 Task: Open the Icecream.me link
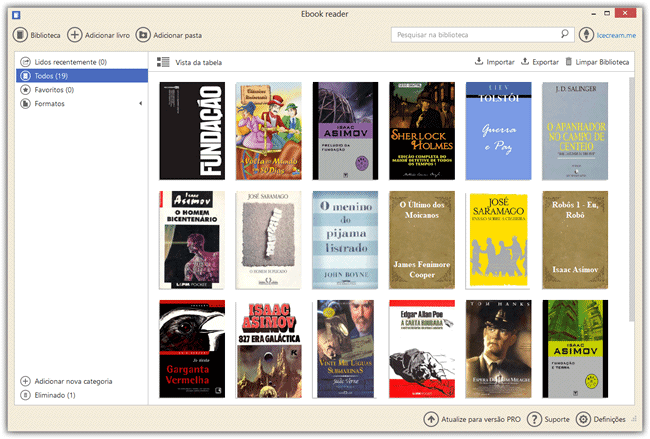(614, 35)
